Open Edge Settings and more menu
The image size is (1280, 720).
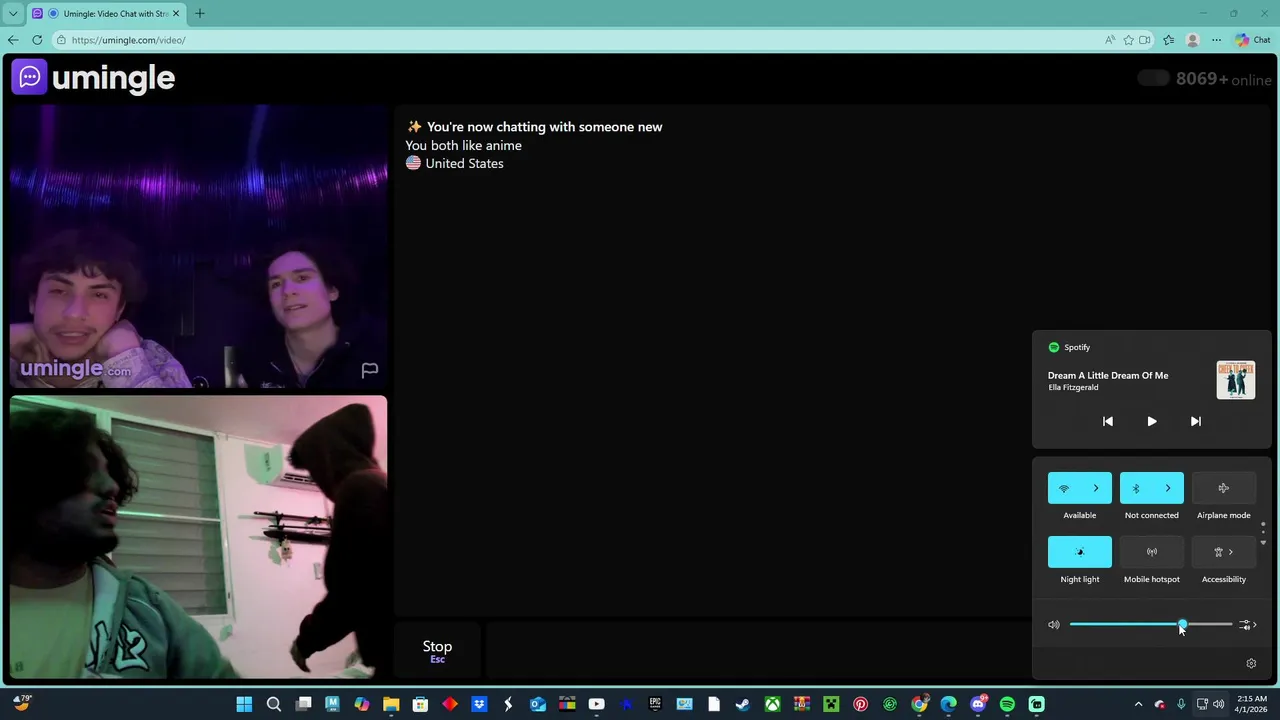pyautogui.click(x=1216, y=40)
